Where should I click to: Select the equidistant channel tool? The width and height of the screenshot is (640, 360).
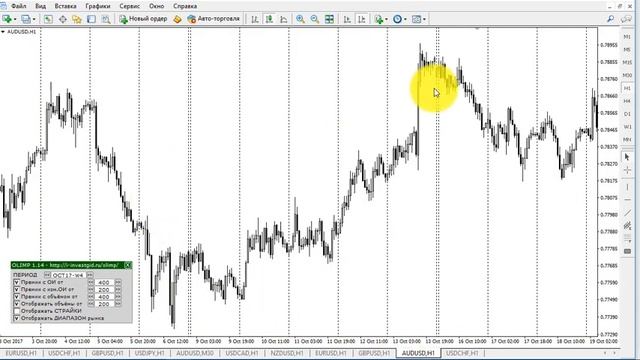point(627,225)
